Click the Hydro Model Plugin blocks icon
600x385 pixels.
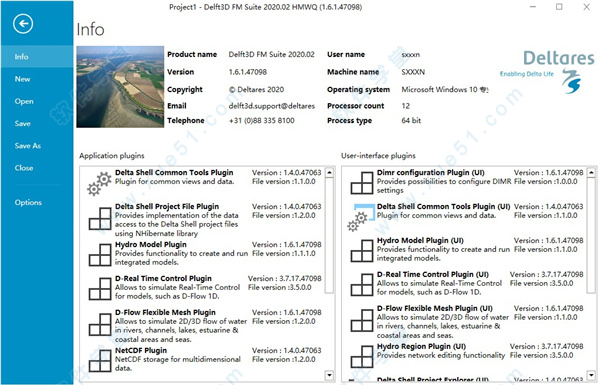pyautogui.click(x=100, y=255)
